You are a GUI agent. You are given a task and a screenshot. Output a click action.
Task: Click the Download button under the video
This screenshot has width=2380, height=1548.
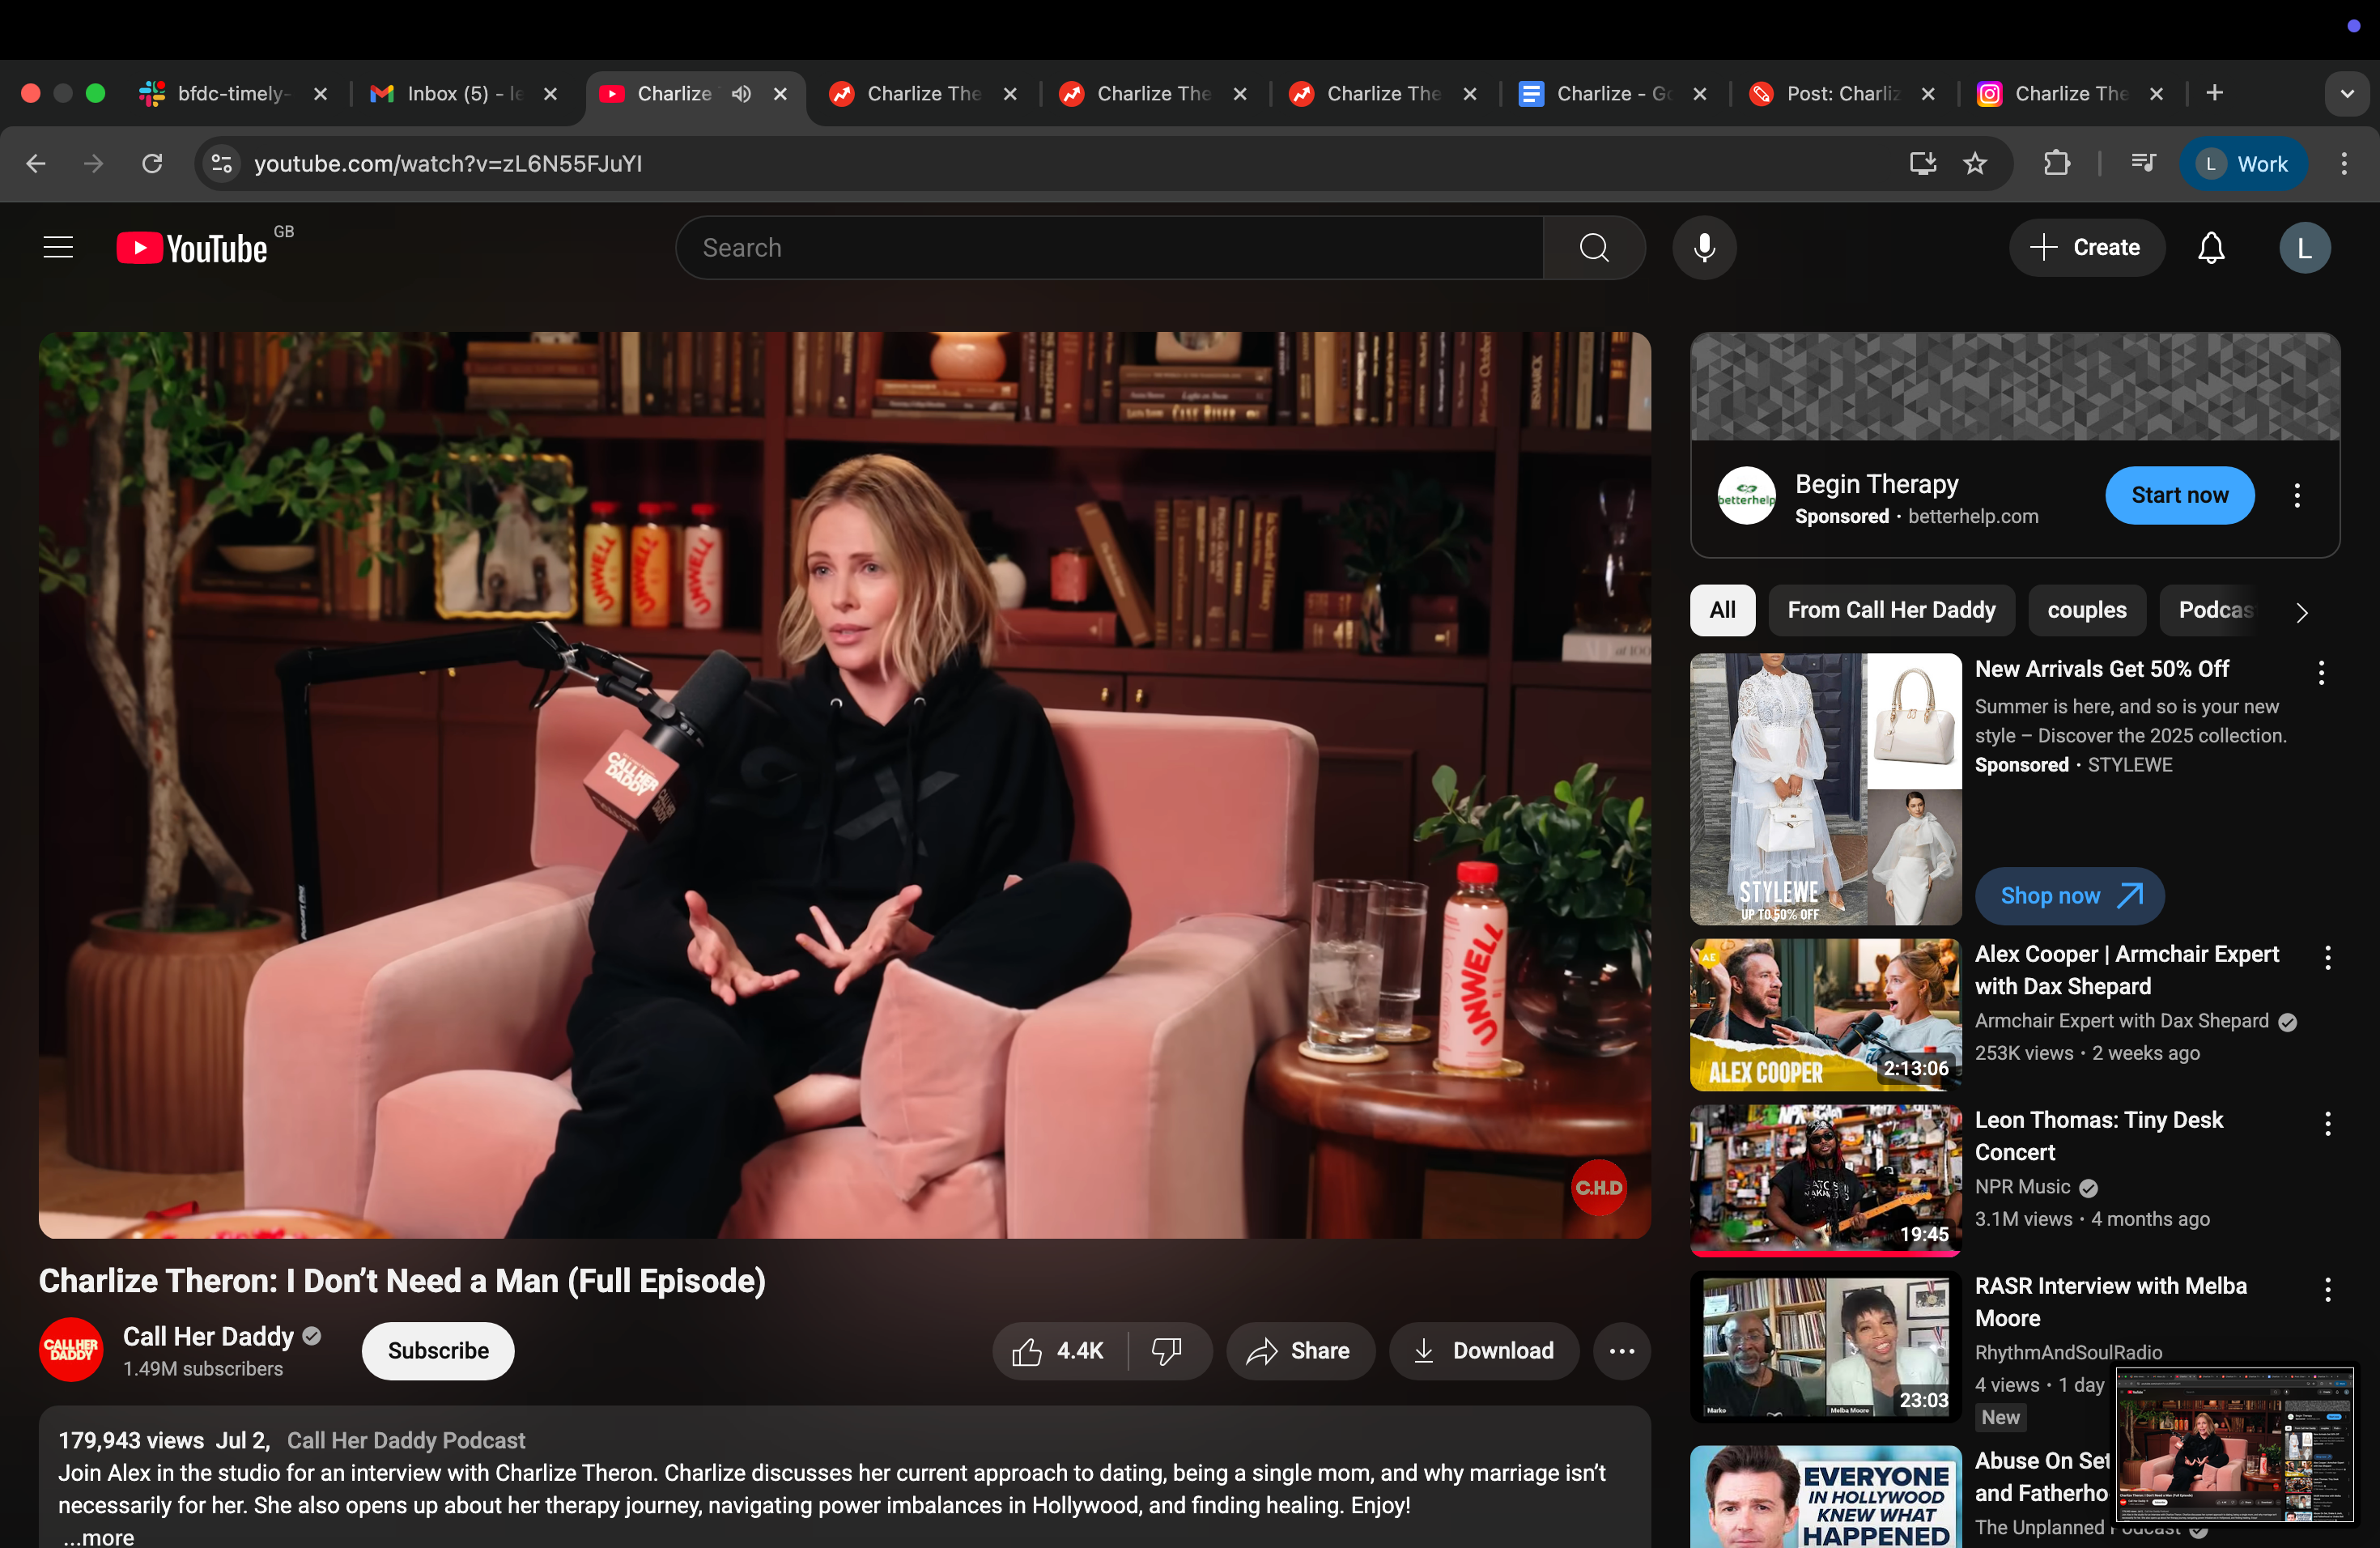pyautogui.click(x=1484, y=1351)
